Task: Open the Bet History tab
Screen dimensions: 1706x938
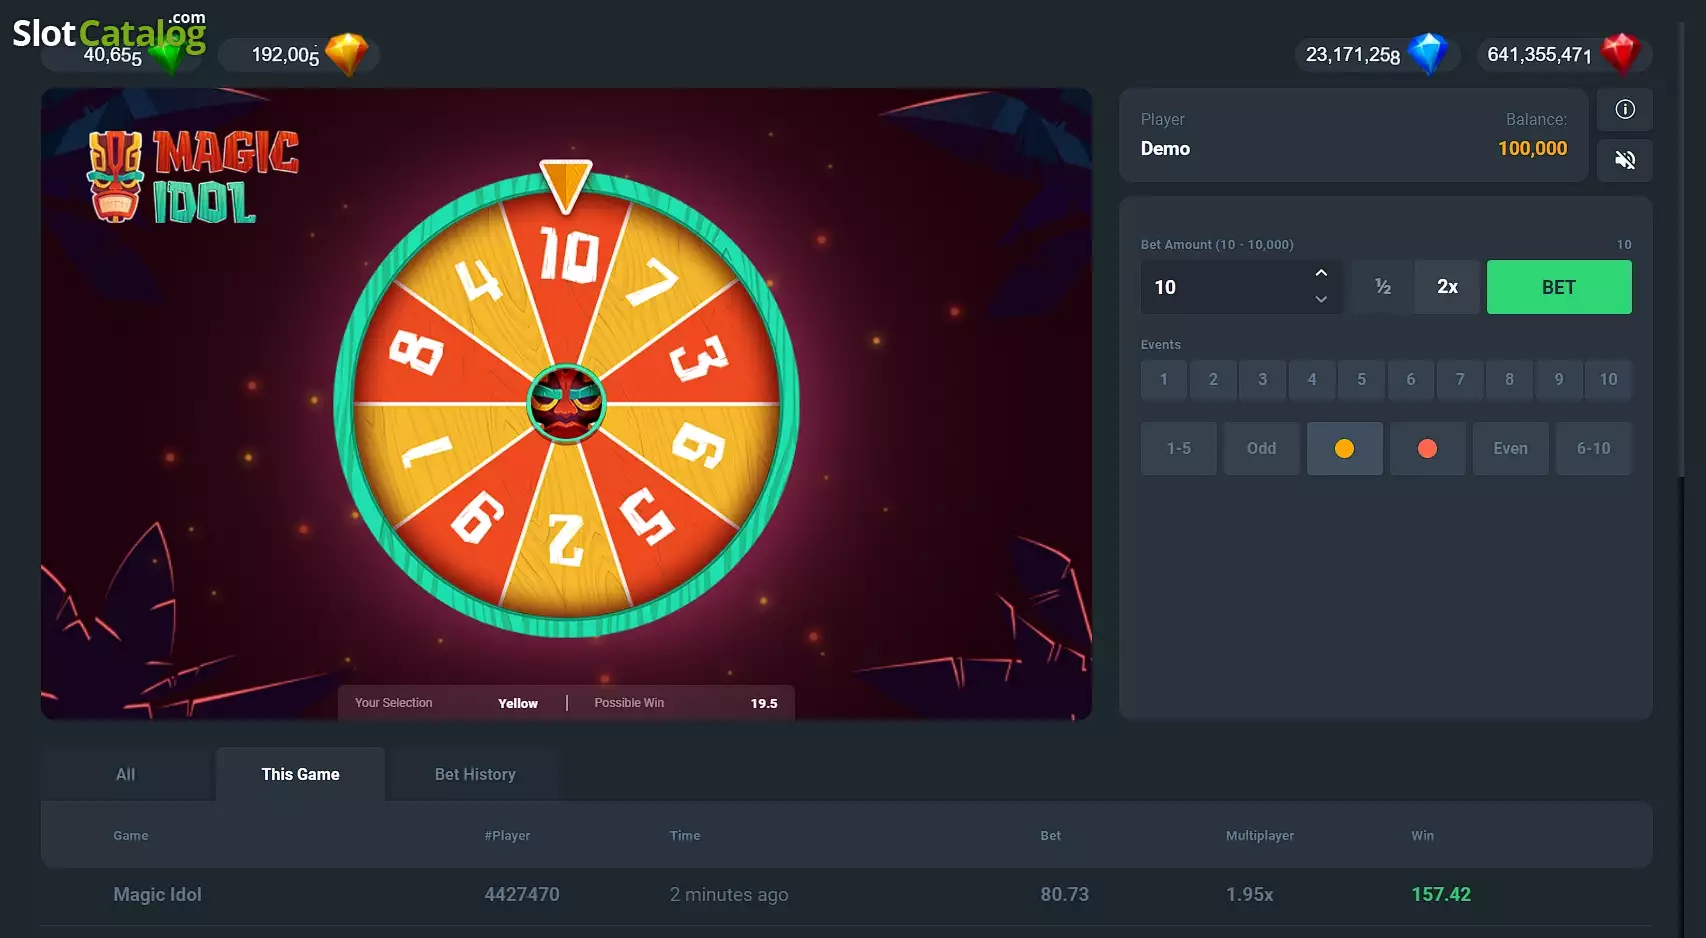Action: tap(475, 774)
